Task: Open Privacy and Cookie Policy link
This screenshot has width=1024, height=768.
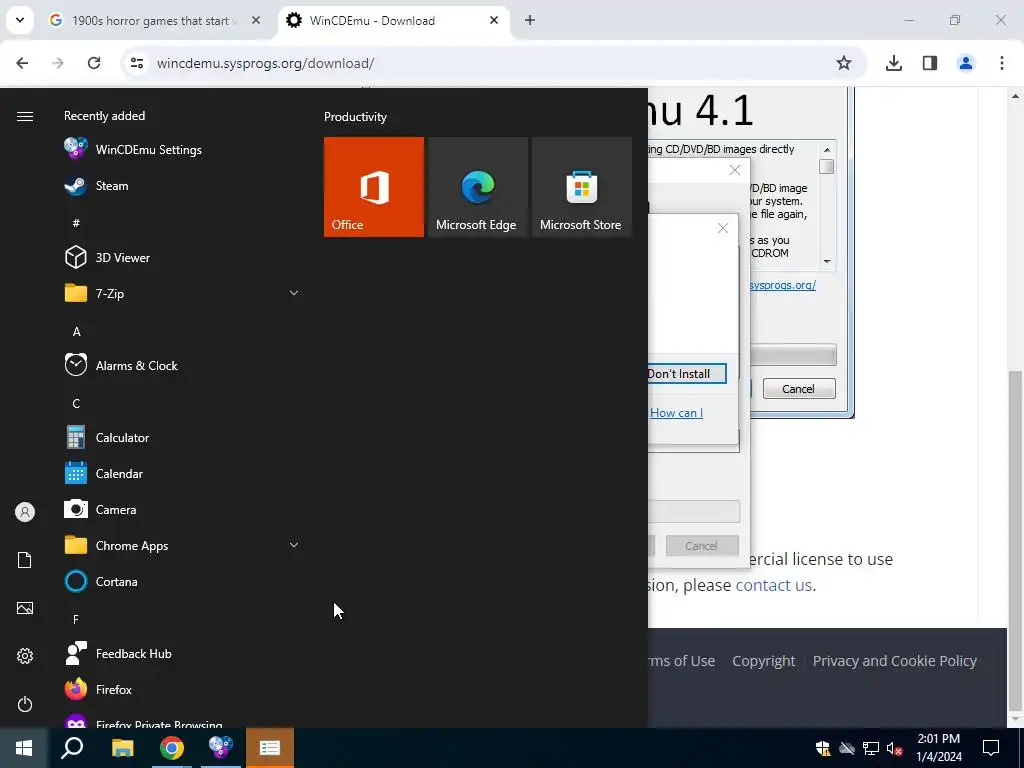Action: 895,661
